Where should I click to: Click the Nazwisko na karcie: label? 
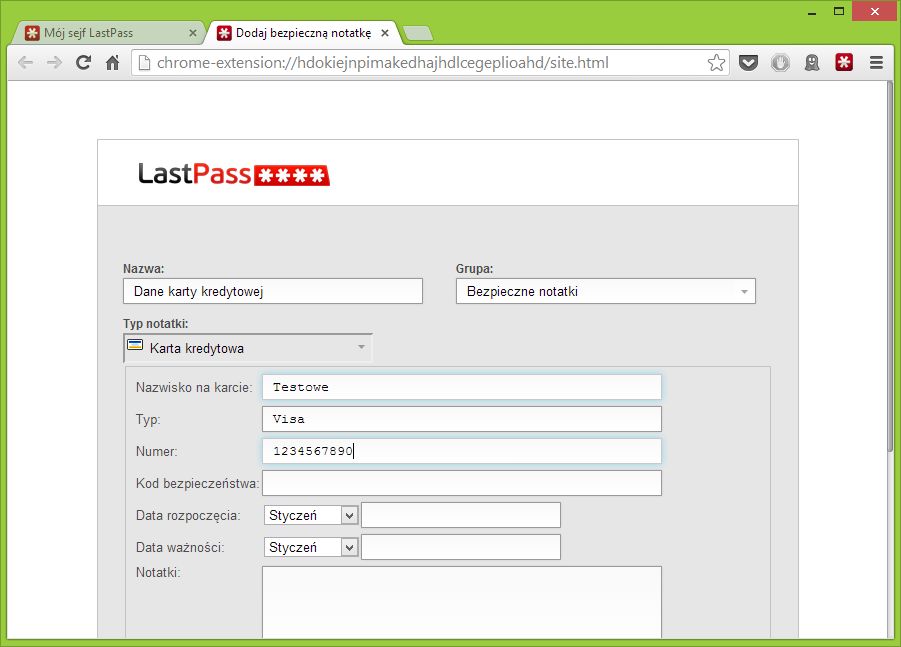point(194,387)
